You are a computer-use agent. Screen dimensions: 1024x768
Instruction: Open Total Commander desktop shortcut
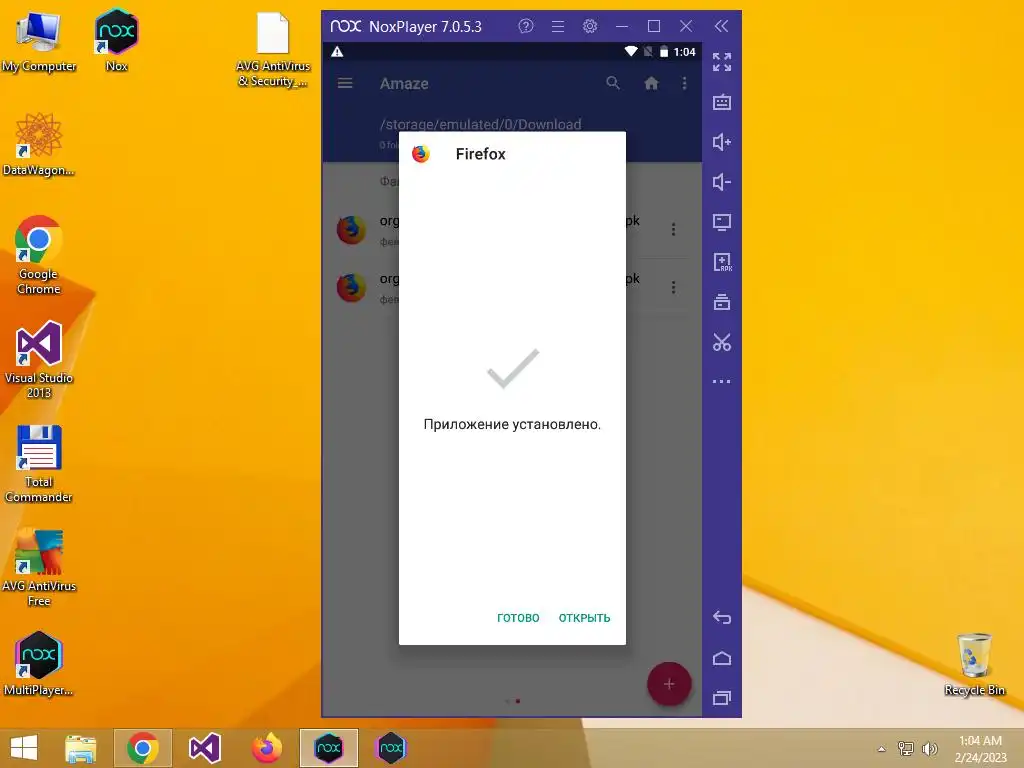39,464
